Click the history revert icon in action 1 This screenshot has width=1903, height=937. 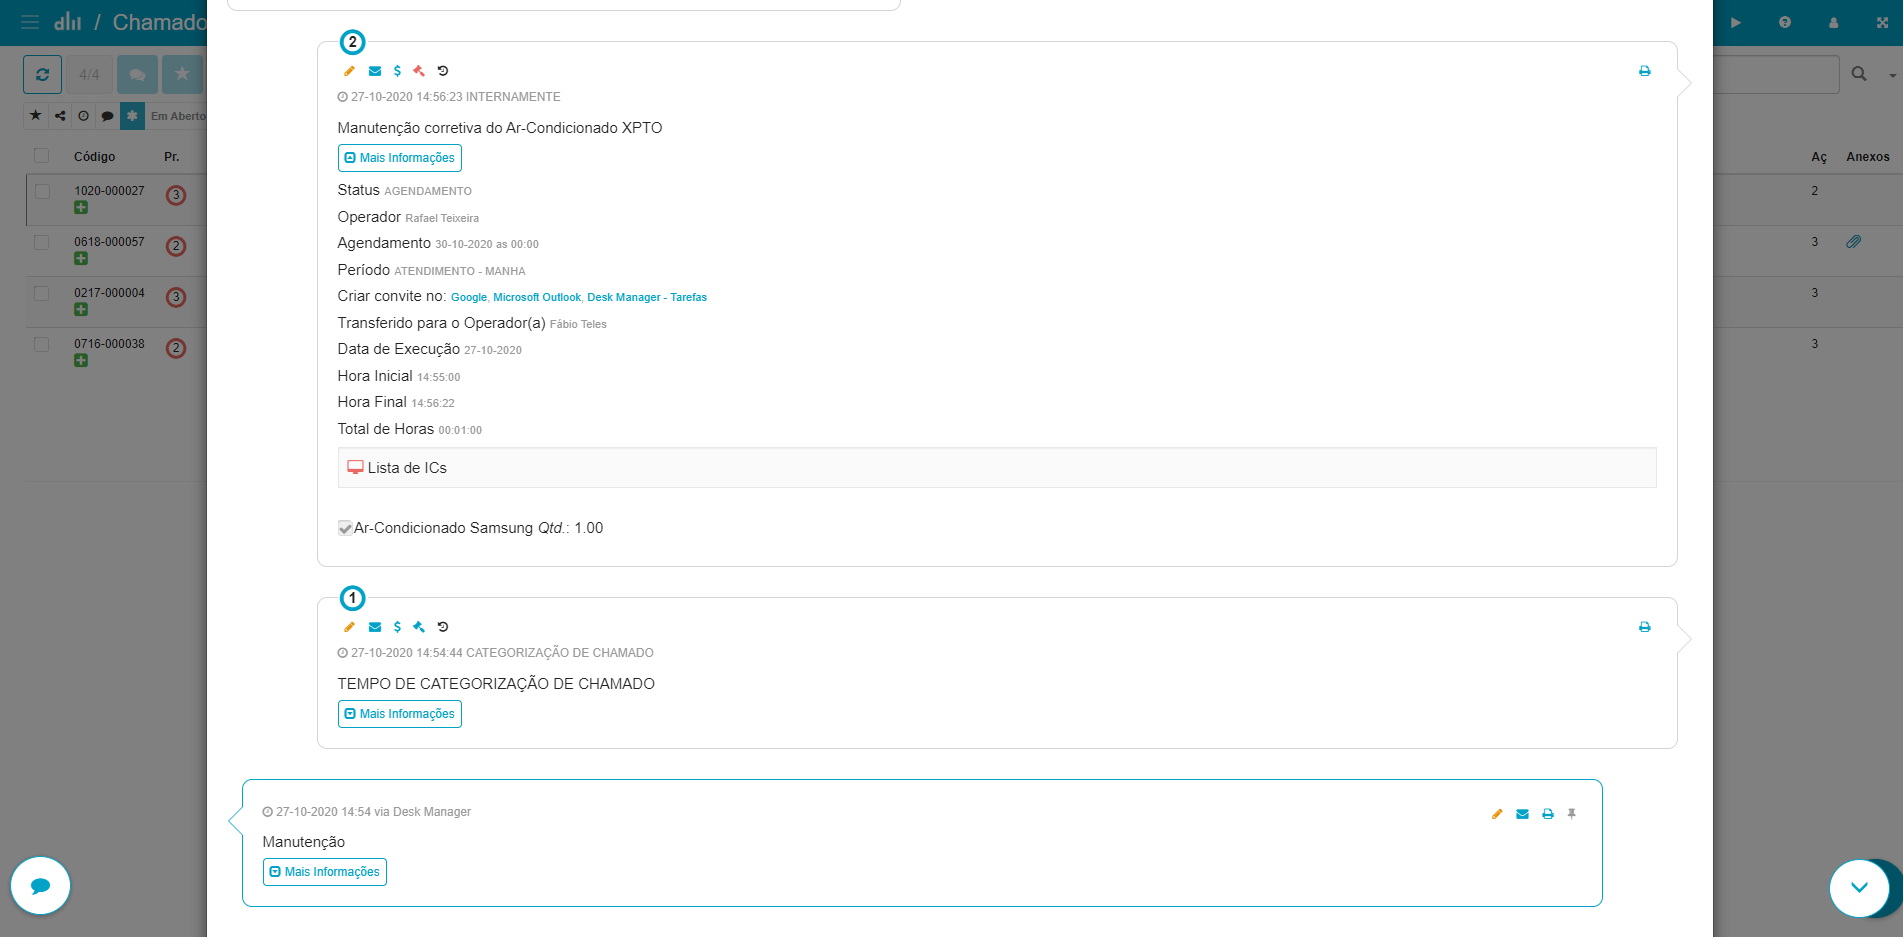point(443,627)
